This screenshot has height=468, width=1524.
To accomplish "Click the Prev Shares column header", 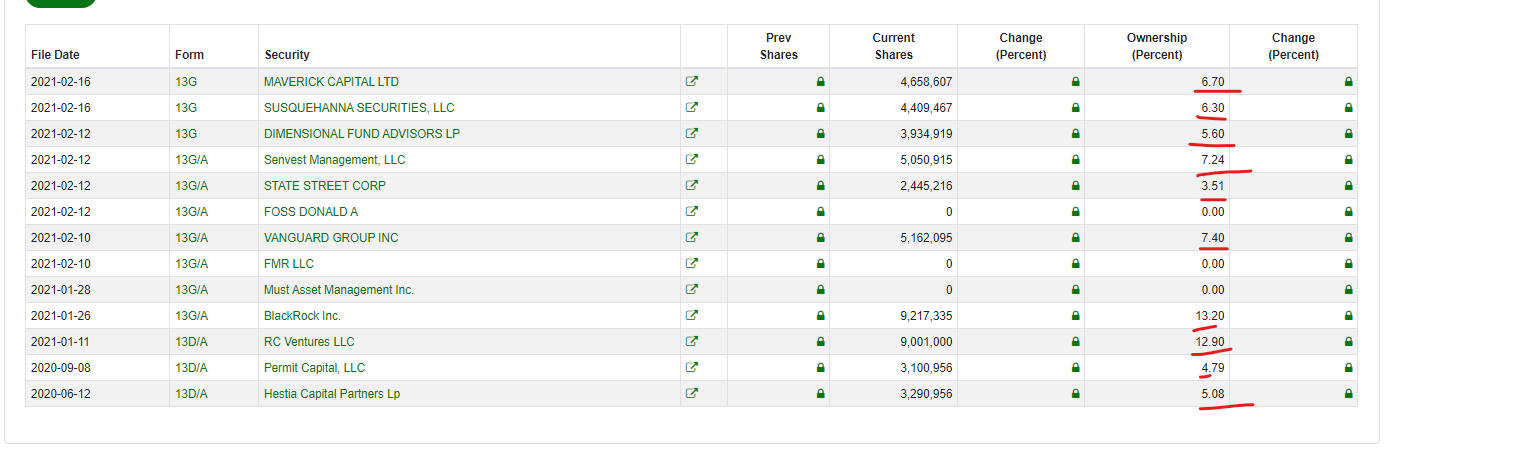I will point(779,46).
